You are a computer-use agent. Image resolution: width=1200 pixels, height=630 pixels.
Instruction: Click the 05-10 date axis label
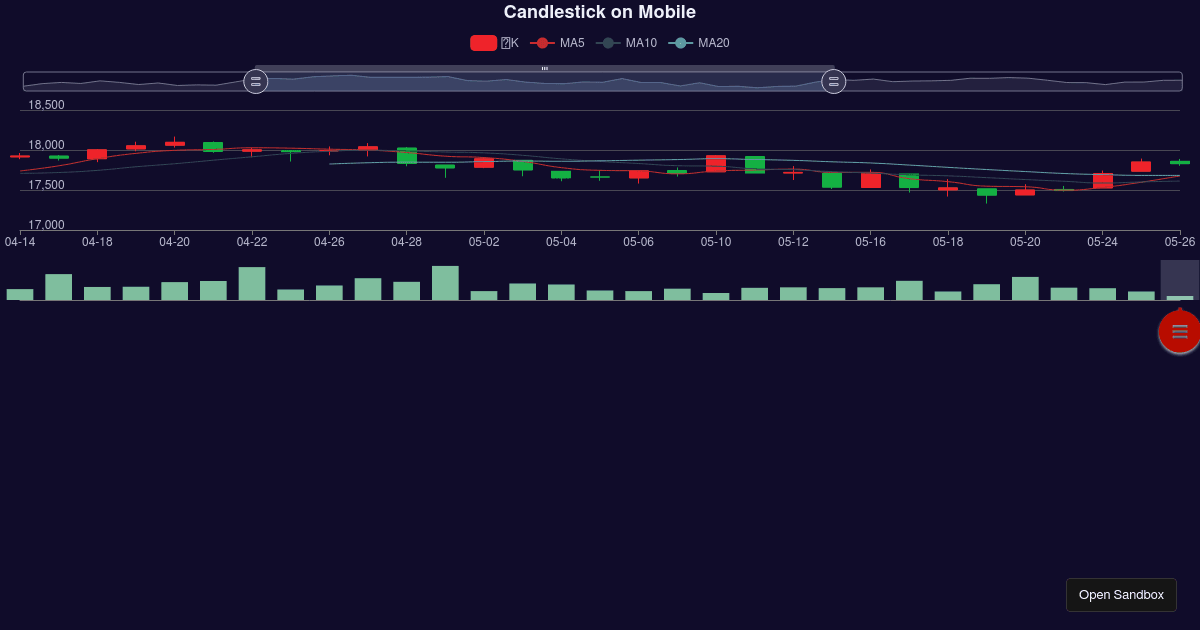(x=716, y=242)
